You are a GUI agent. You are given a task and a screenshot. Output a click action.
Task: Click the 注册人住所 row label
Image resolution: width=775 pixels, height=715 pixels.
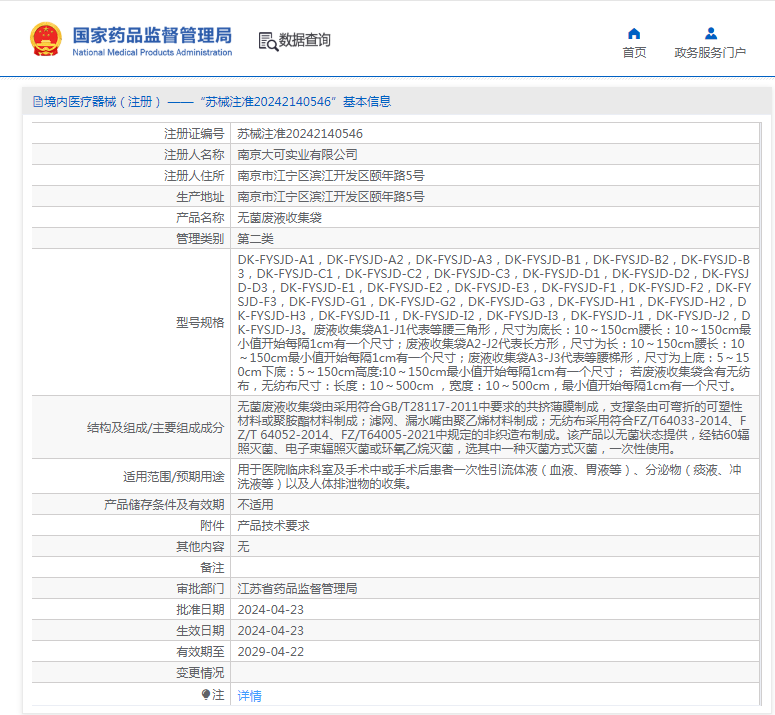pyautogui.click(x=194, y=176)
